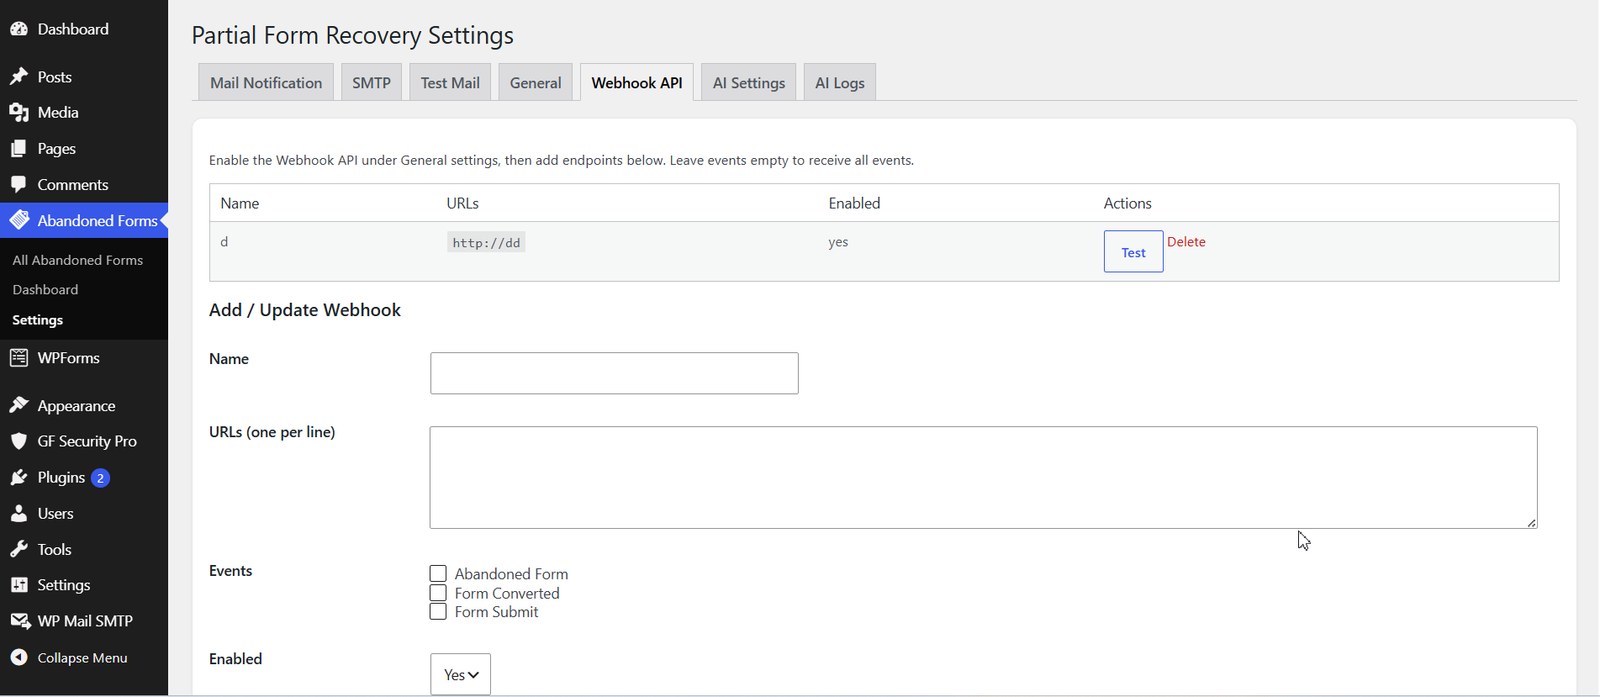Click the Comments speech bubble icon
The image size is (1600, 697).
click(x=19, y=185)
